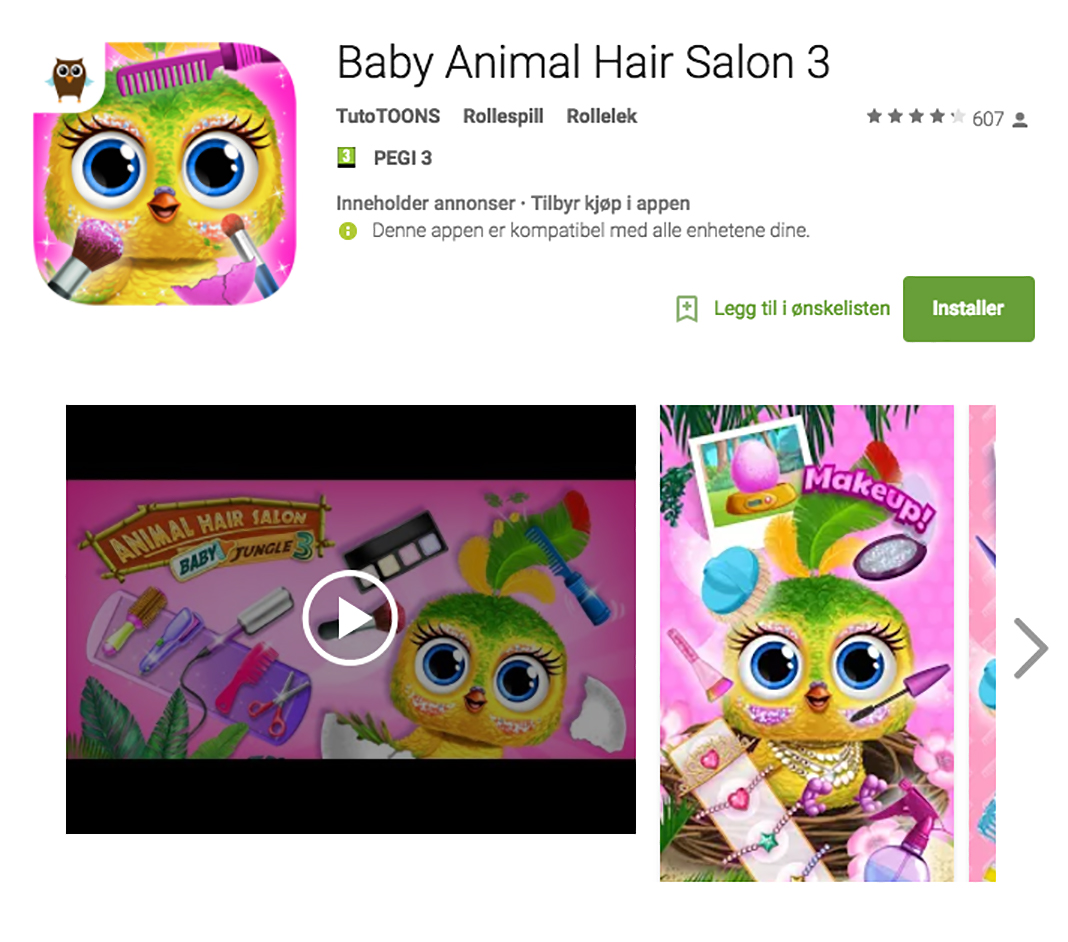This screenshot has width=1068, height=942.
Task: Open the Rollespill category link
Action: pos(503,116)
